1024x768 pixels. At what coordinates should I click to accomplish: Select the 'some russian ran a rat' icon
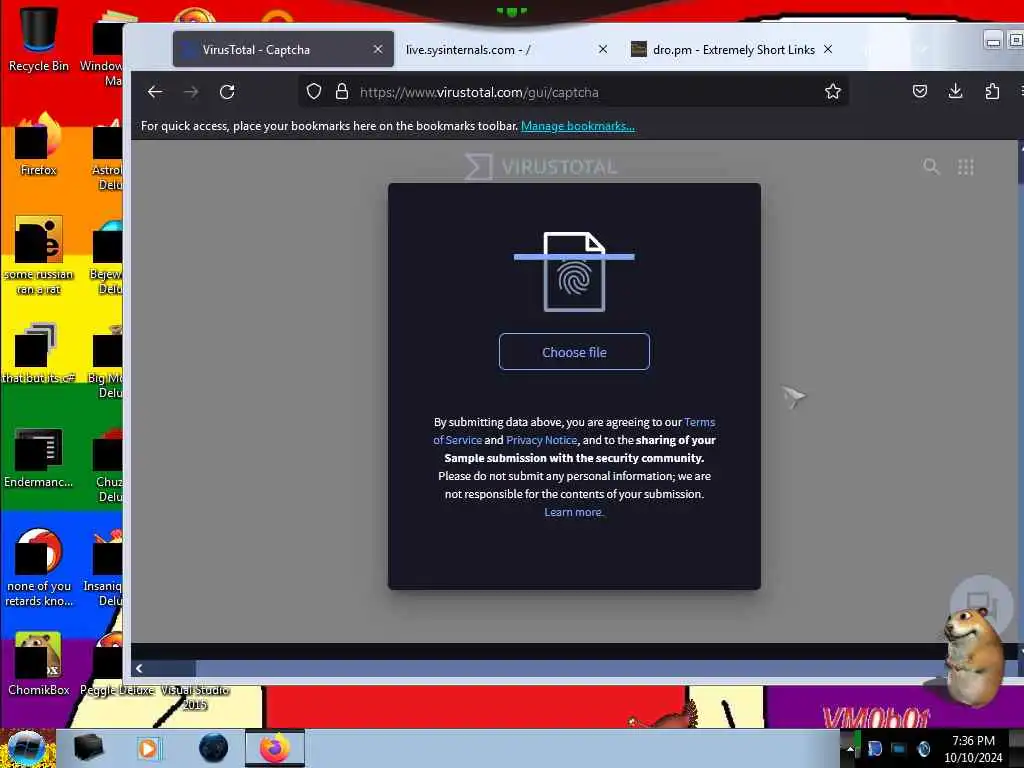38,256
